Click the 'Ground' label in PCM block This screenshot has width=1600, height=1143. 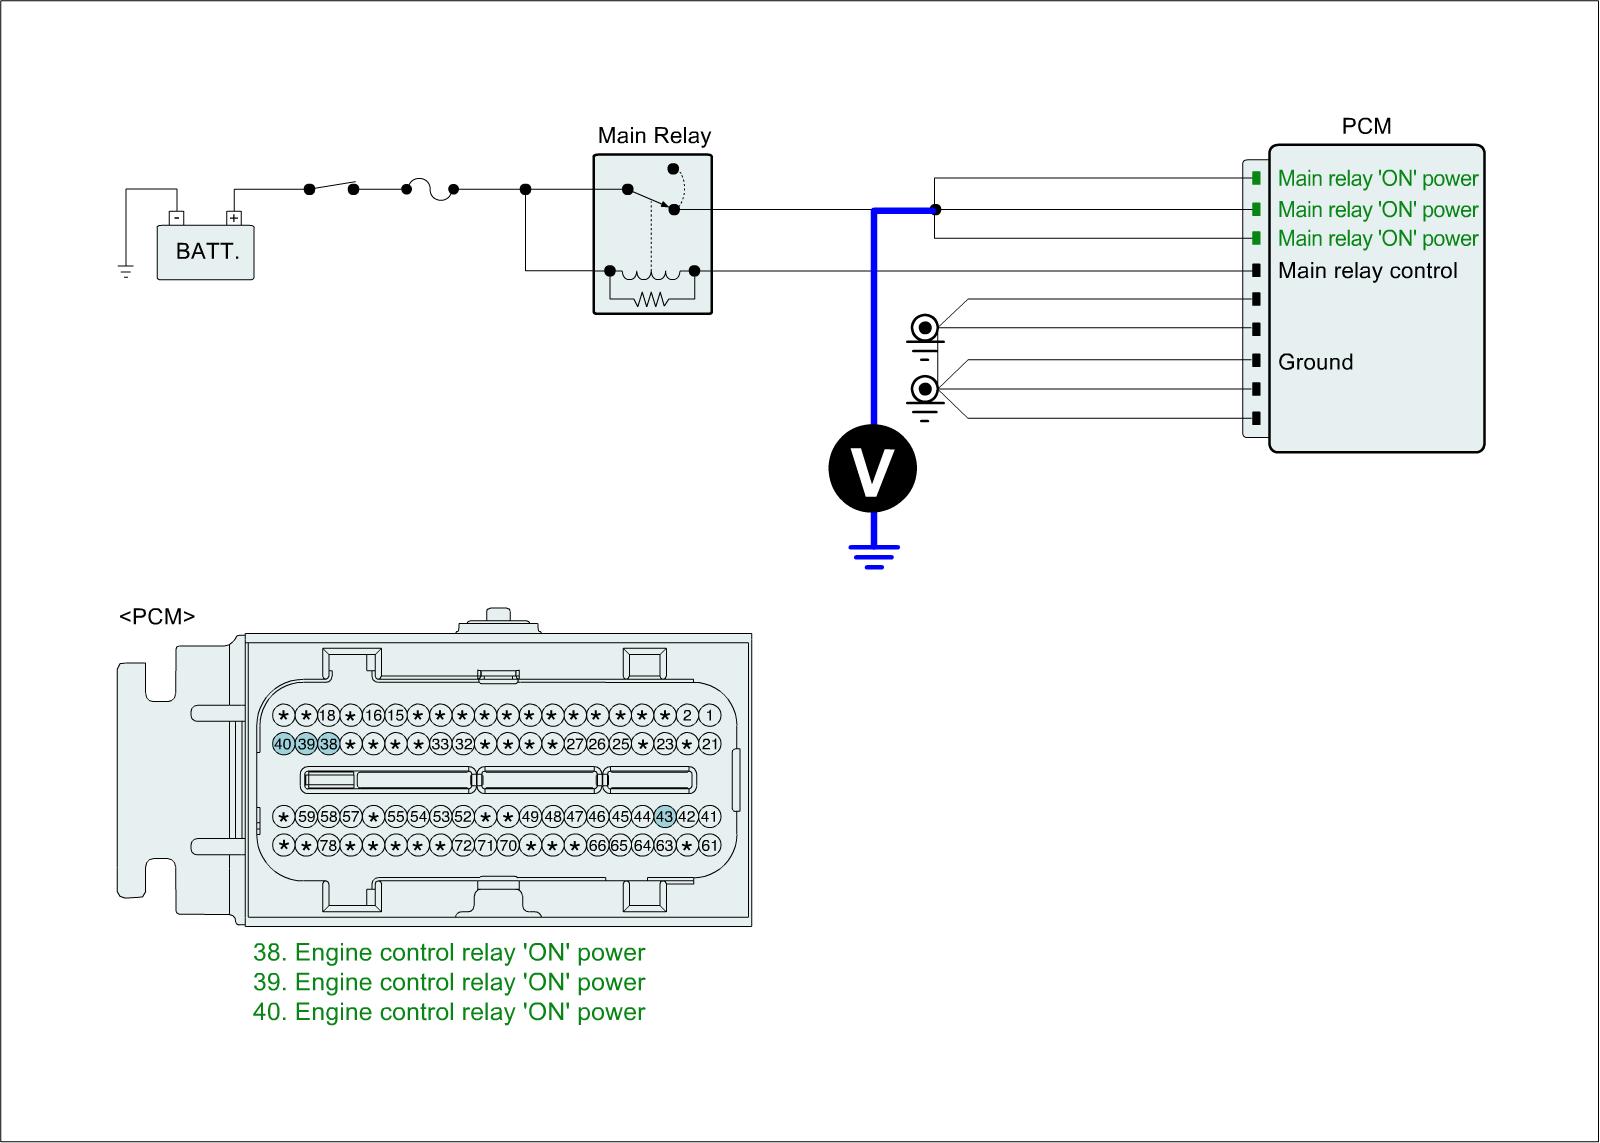tap(1315, 362)
